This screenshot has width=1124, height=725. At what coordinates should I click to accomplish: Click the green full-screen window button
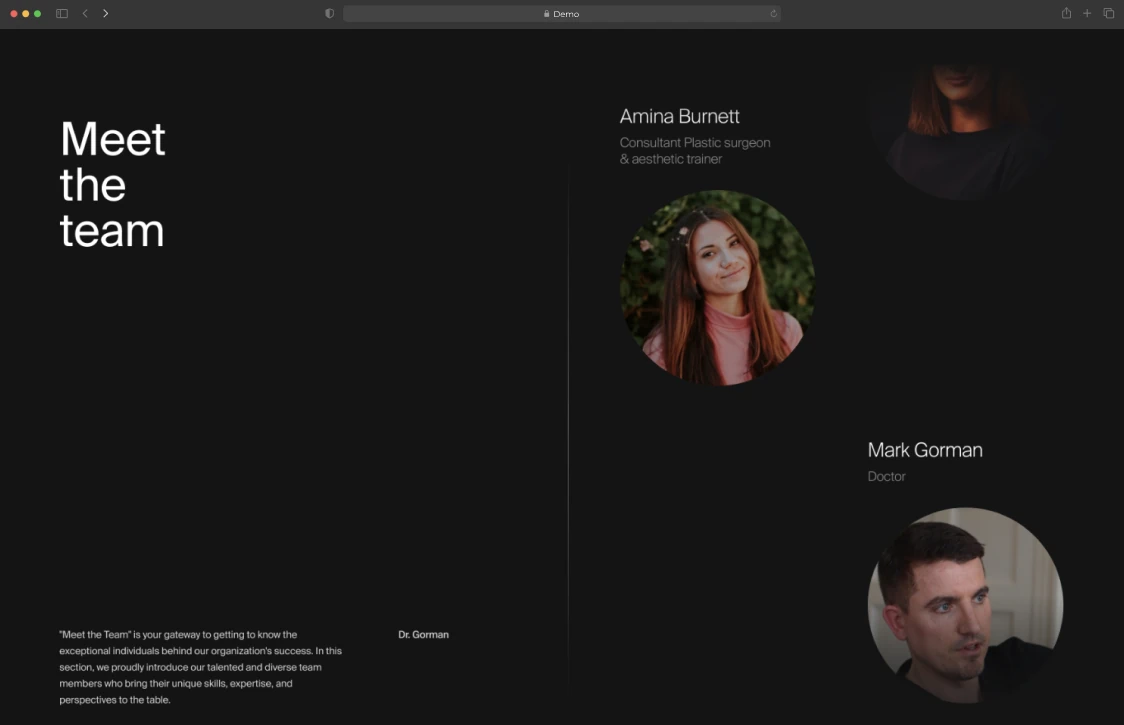pos(38,14)
